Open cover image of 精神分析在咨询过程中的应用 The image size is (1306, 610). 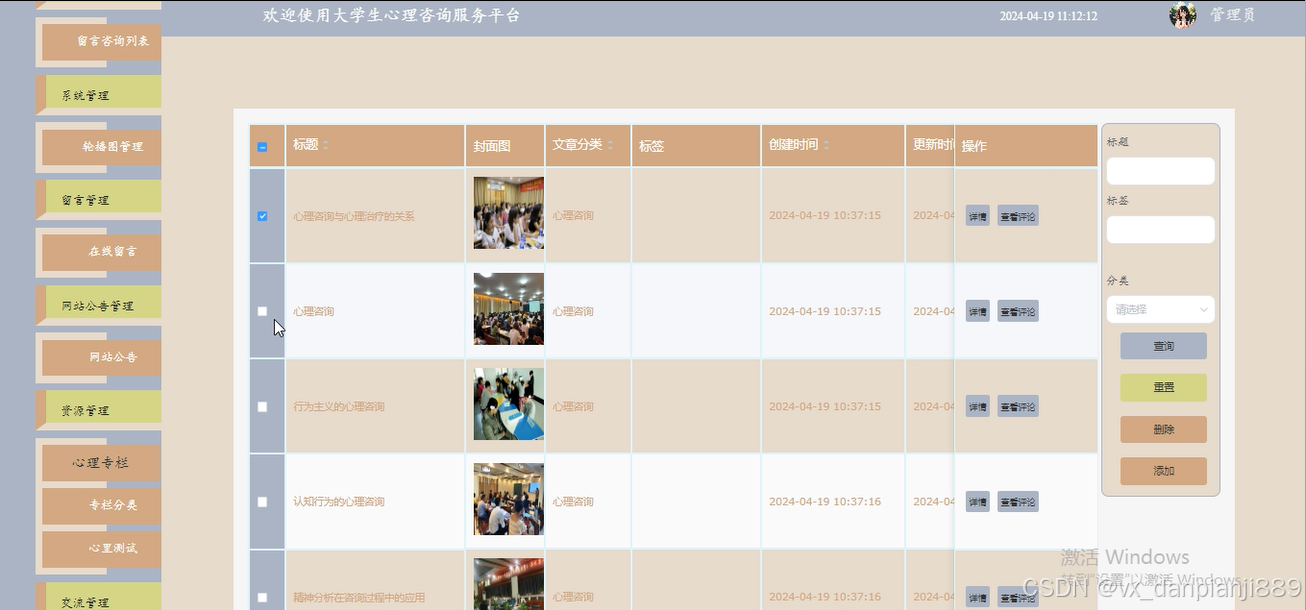tap(509, 584)
